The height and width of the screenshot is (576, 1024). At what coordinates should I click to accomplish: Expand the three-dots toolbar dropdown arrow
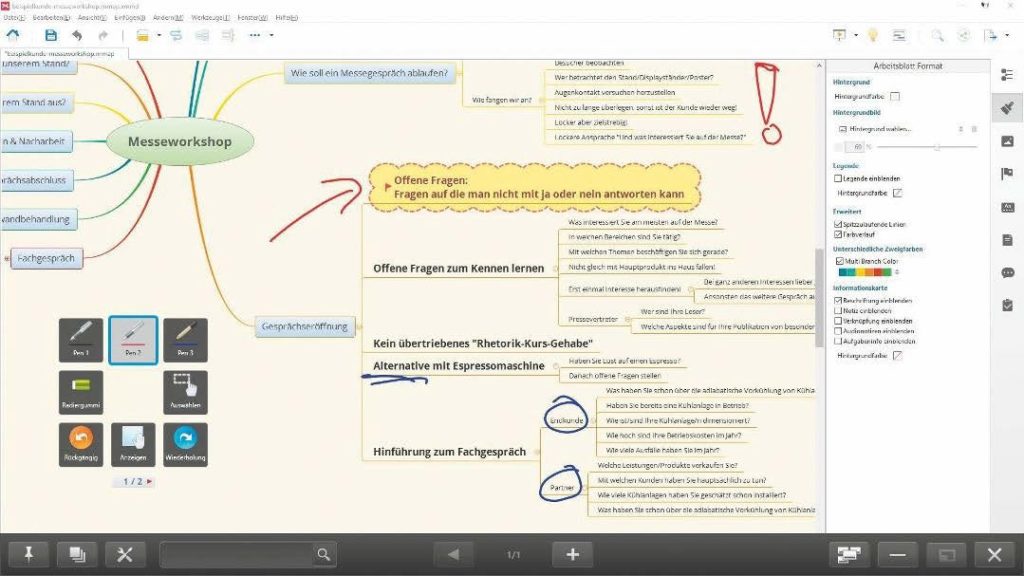click(270, 36)
